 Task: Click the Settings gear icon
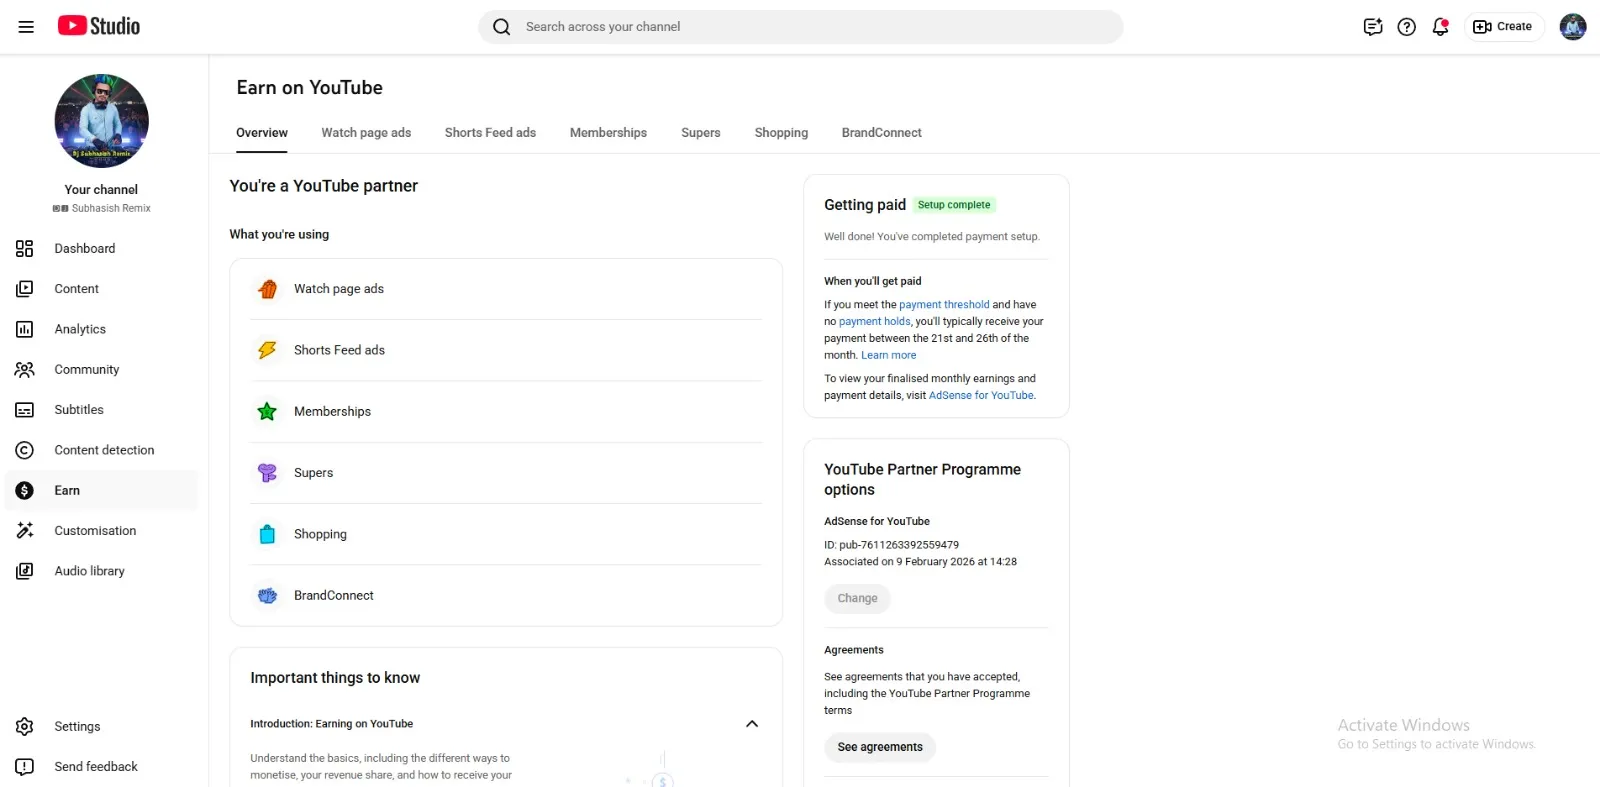point(25,727)
